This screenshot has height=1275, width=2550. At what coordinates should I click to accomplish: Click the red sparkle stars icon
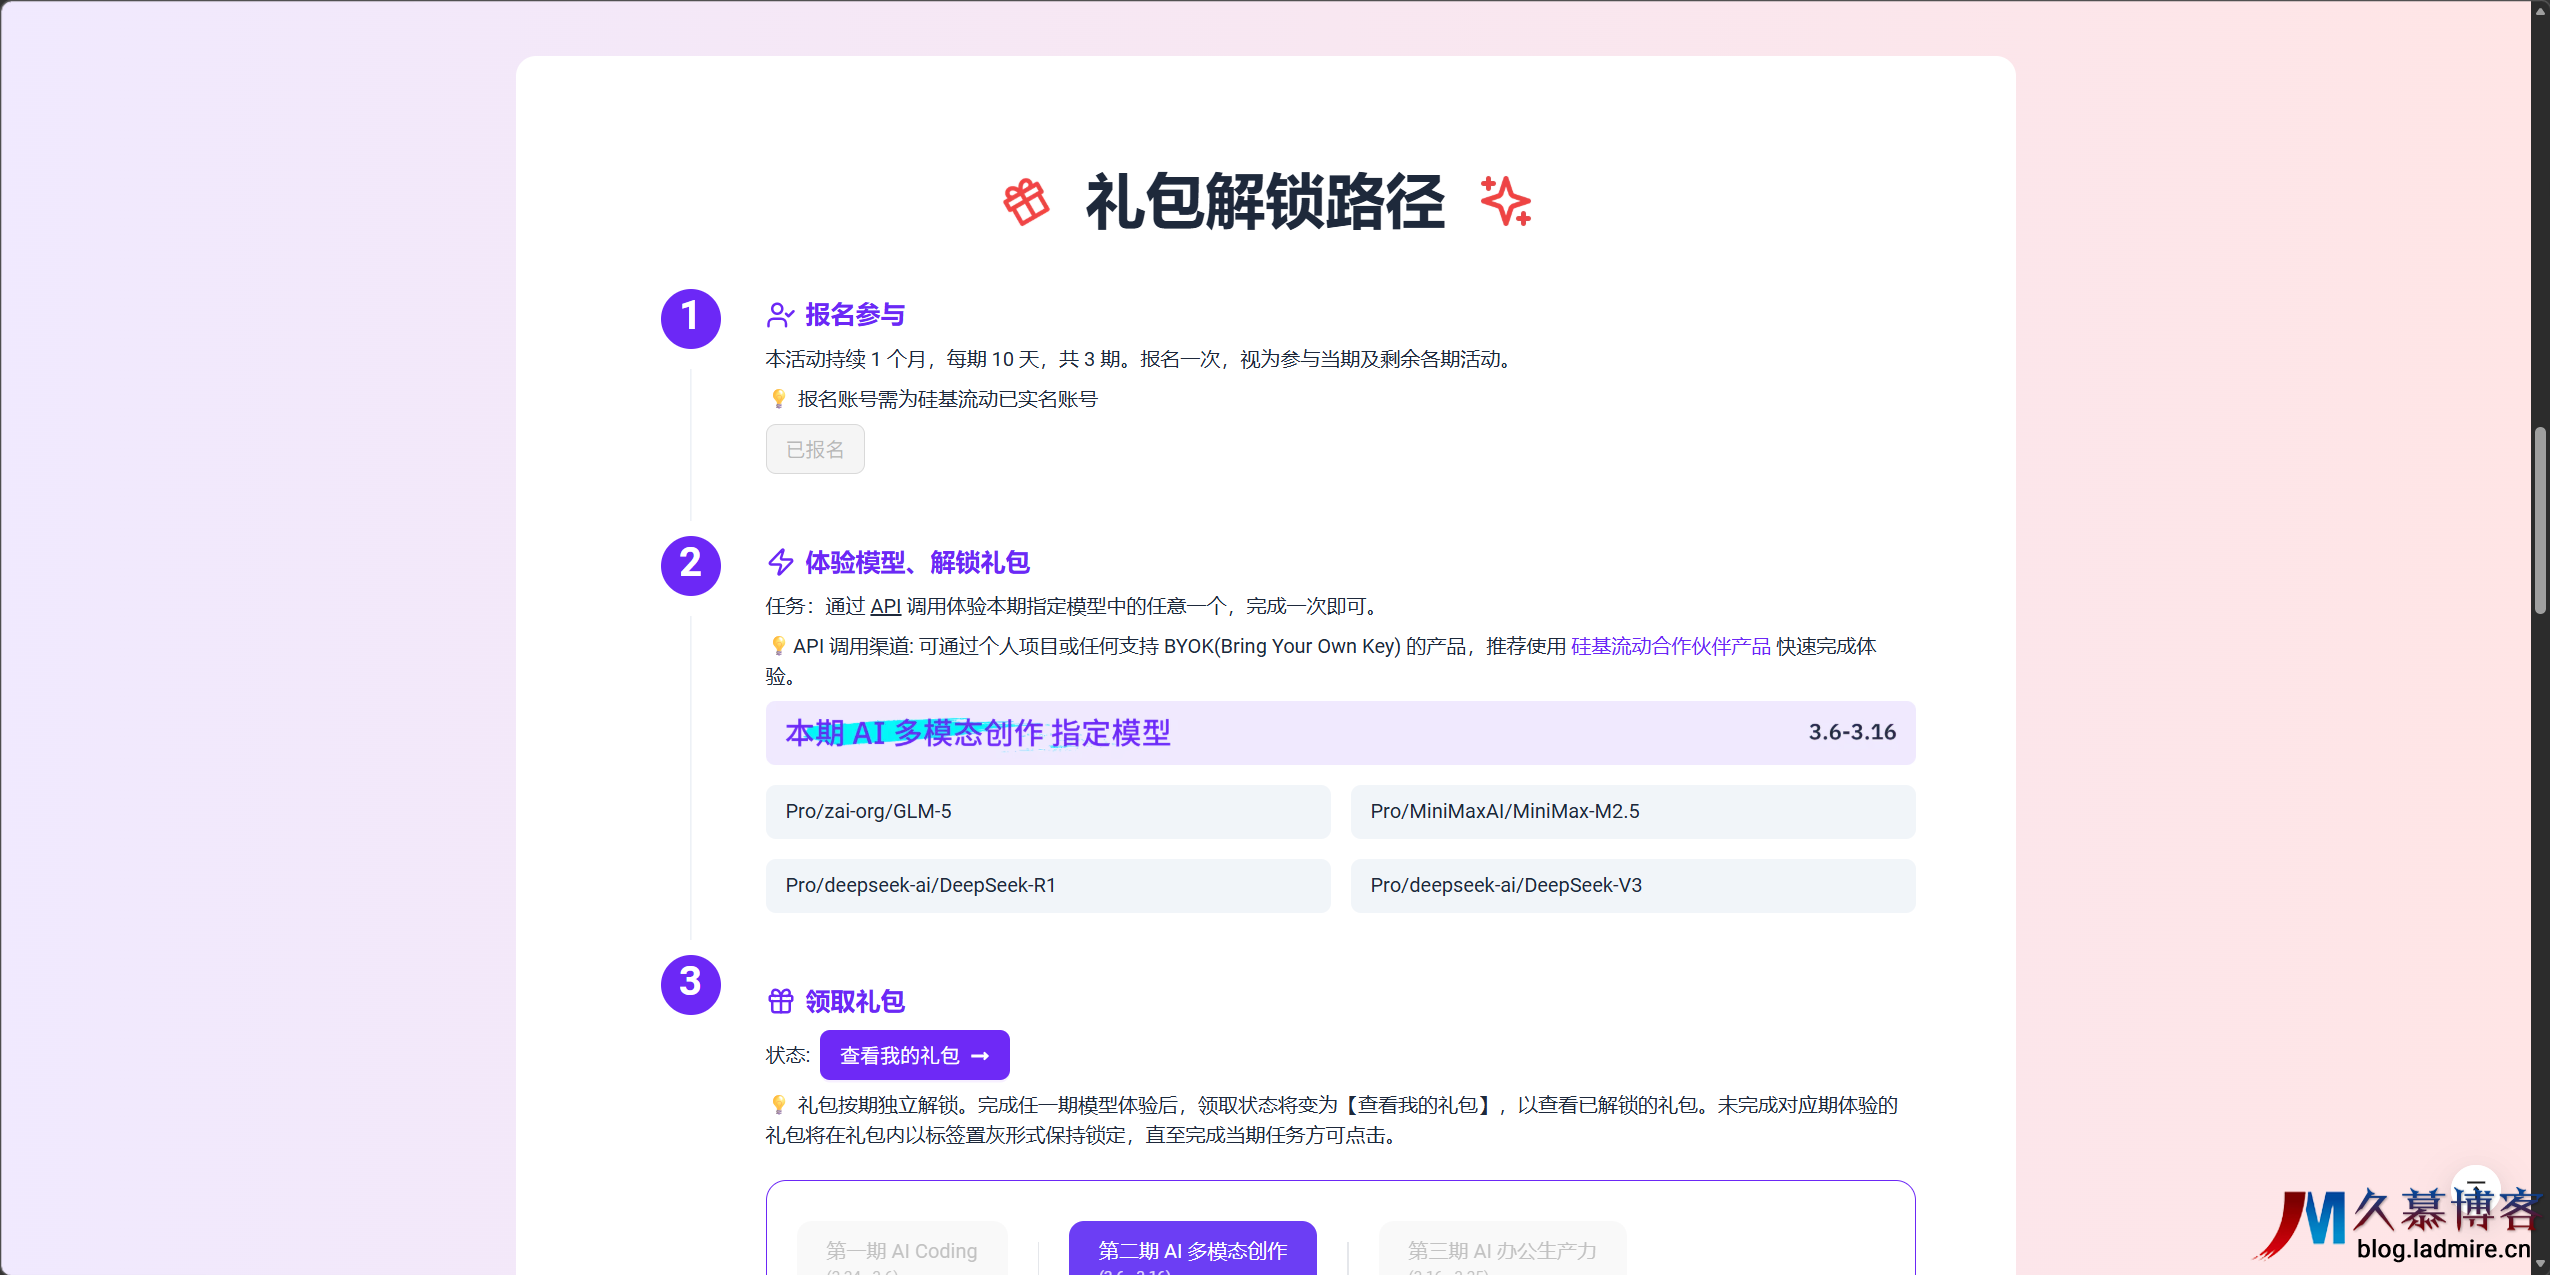tap(1505, 201)
